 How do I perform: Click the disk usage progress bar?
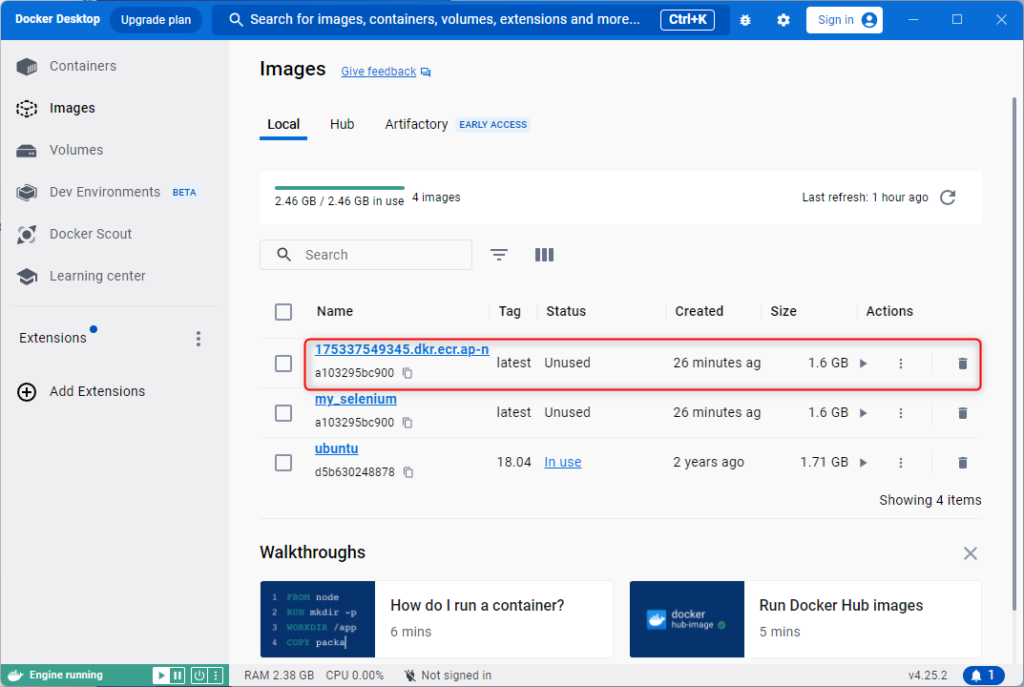pos(340,188)
